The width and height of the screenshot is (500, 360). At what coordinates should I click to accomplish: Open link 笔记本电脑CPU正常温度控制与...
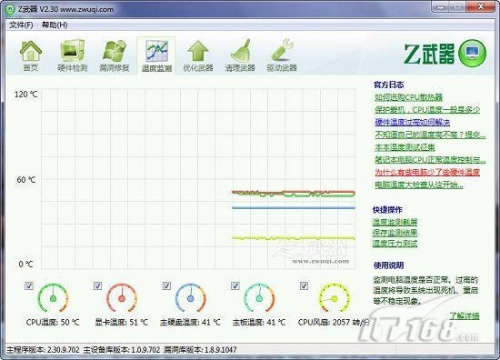(430, 160)
